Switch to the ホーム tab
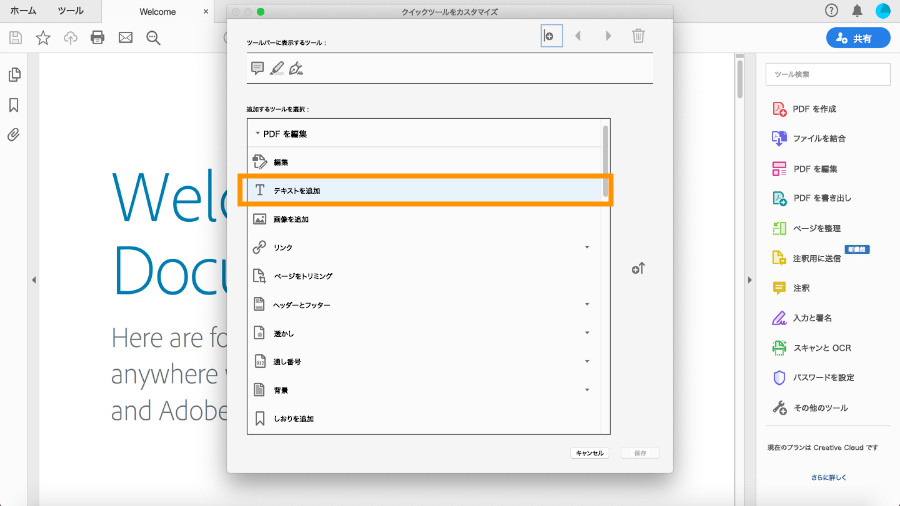The image size is (900, 506). tap(23, 11)
